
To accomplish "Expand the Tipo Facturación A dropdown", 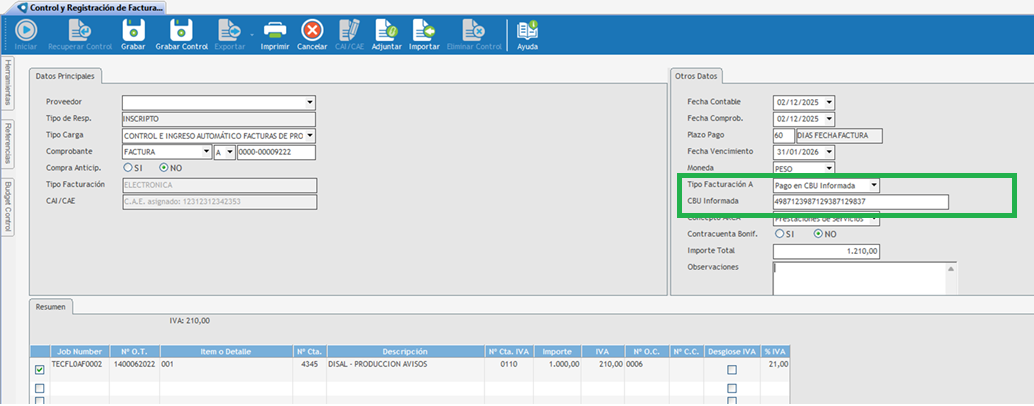I will coord(874,185).
